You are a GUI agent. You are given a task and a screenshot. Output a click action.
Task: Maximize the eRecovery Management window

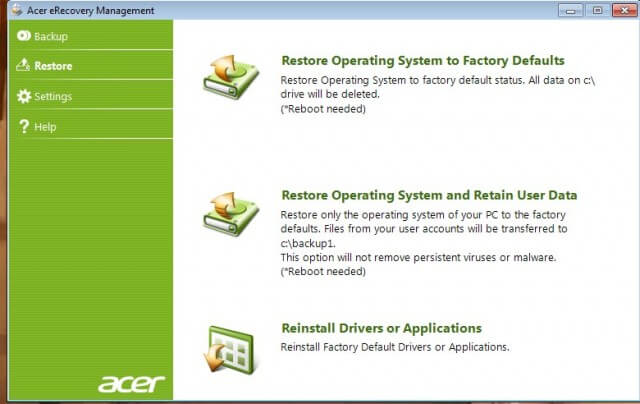pyautogui.click(x=597, y=10)
